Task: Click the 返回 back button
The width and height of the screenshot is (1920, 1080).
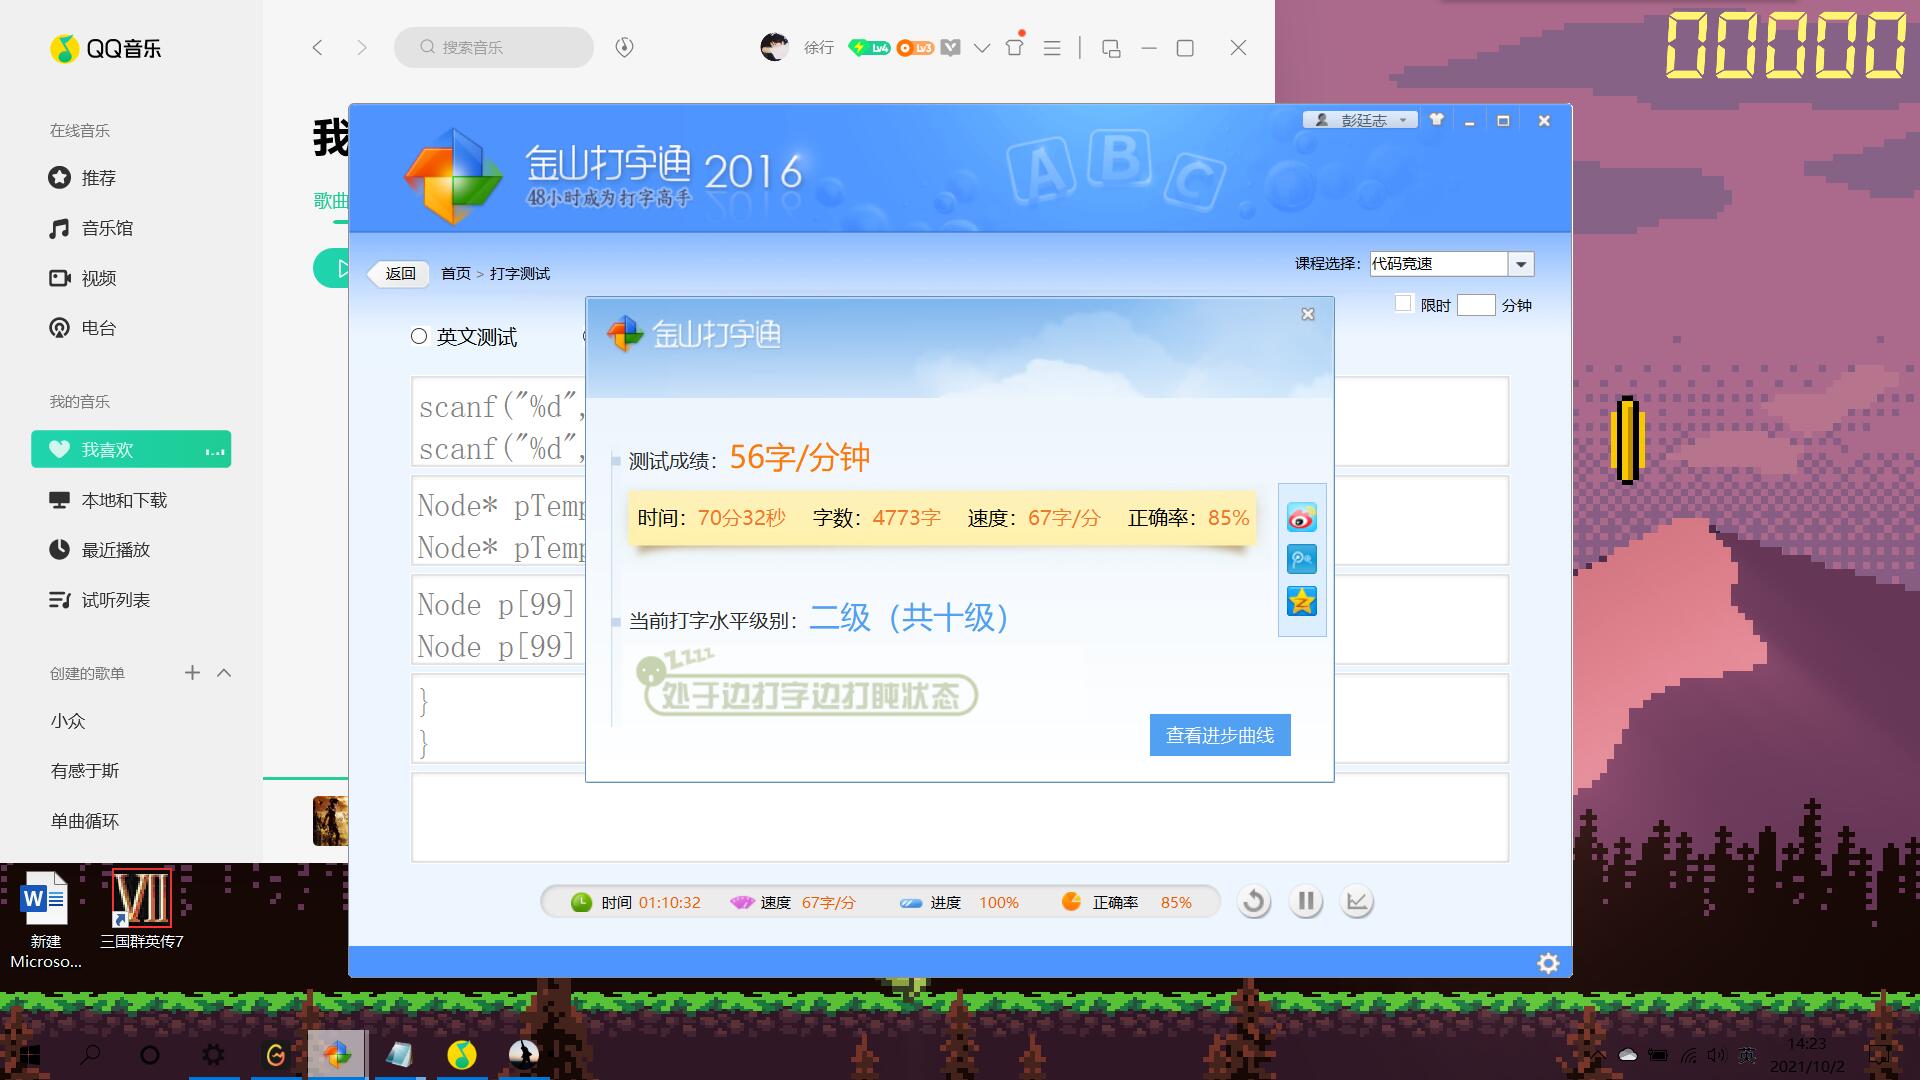Action: click(x=400, y=273)
